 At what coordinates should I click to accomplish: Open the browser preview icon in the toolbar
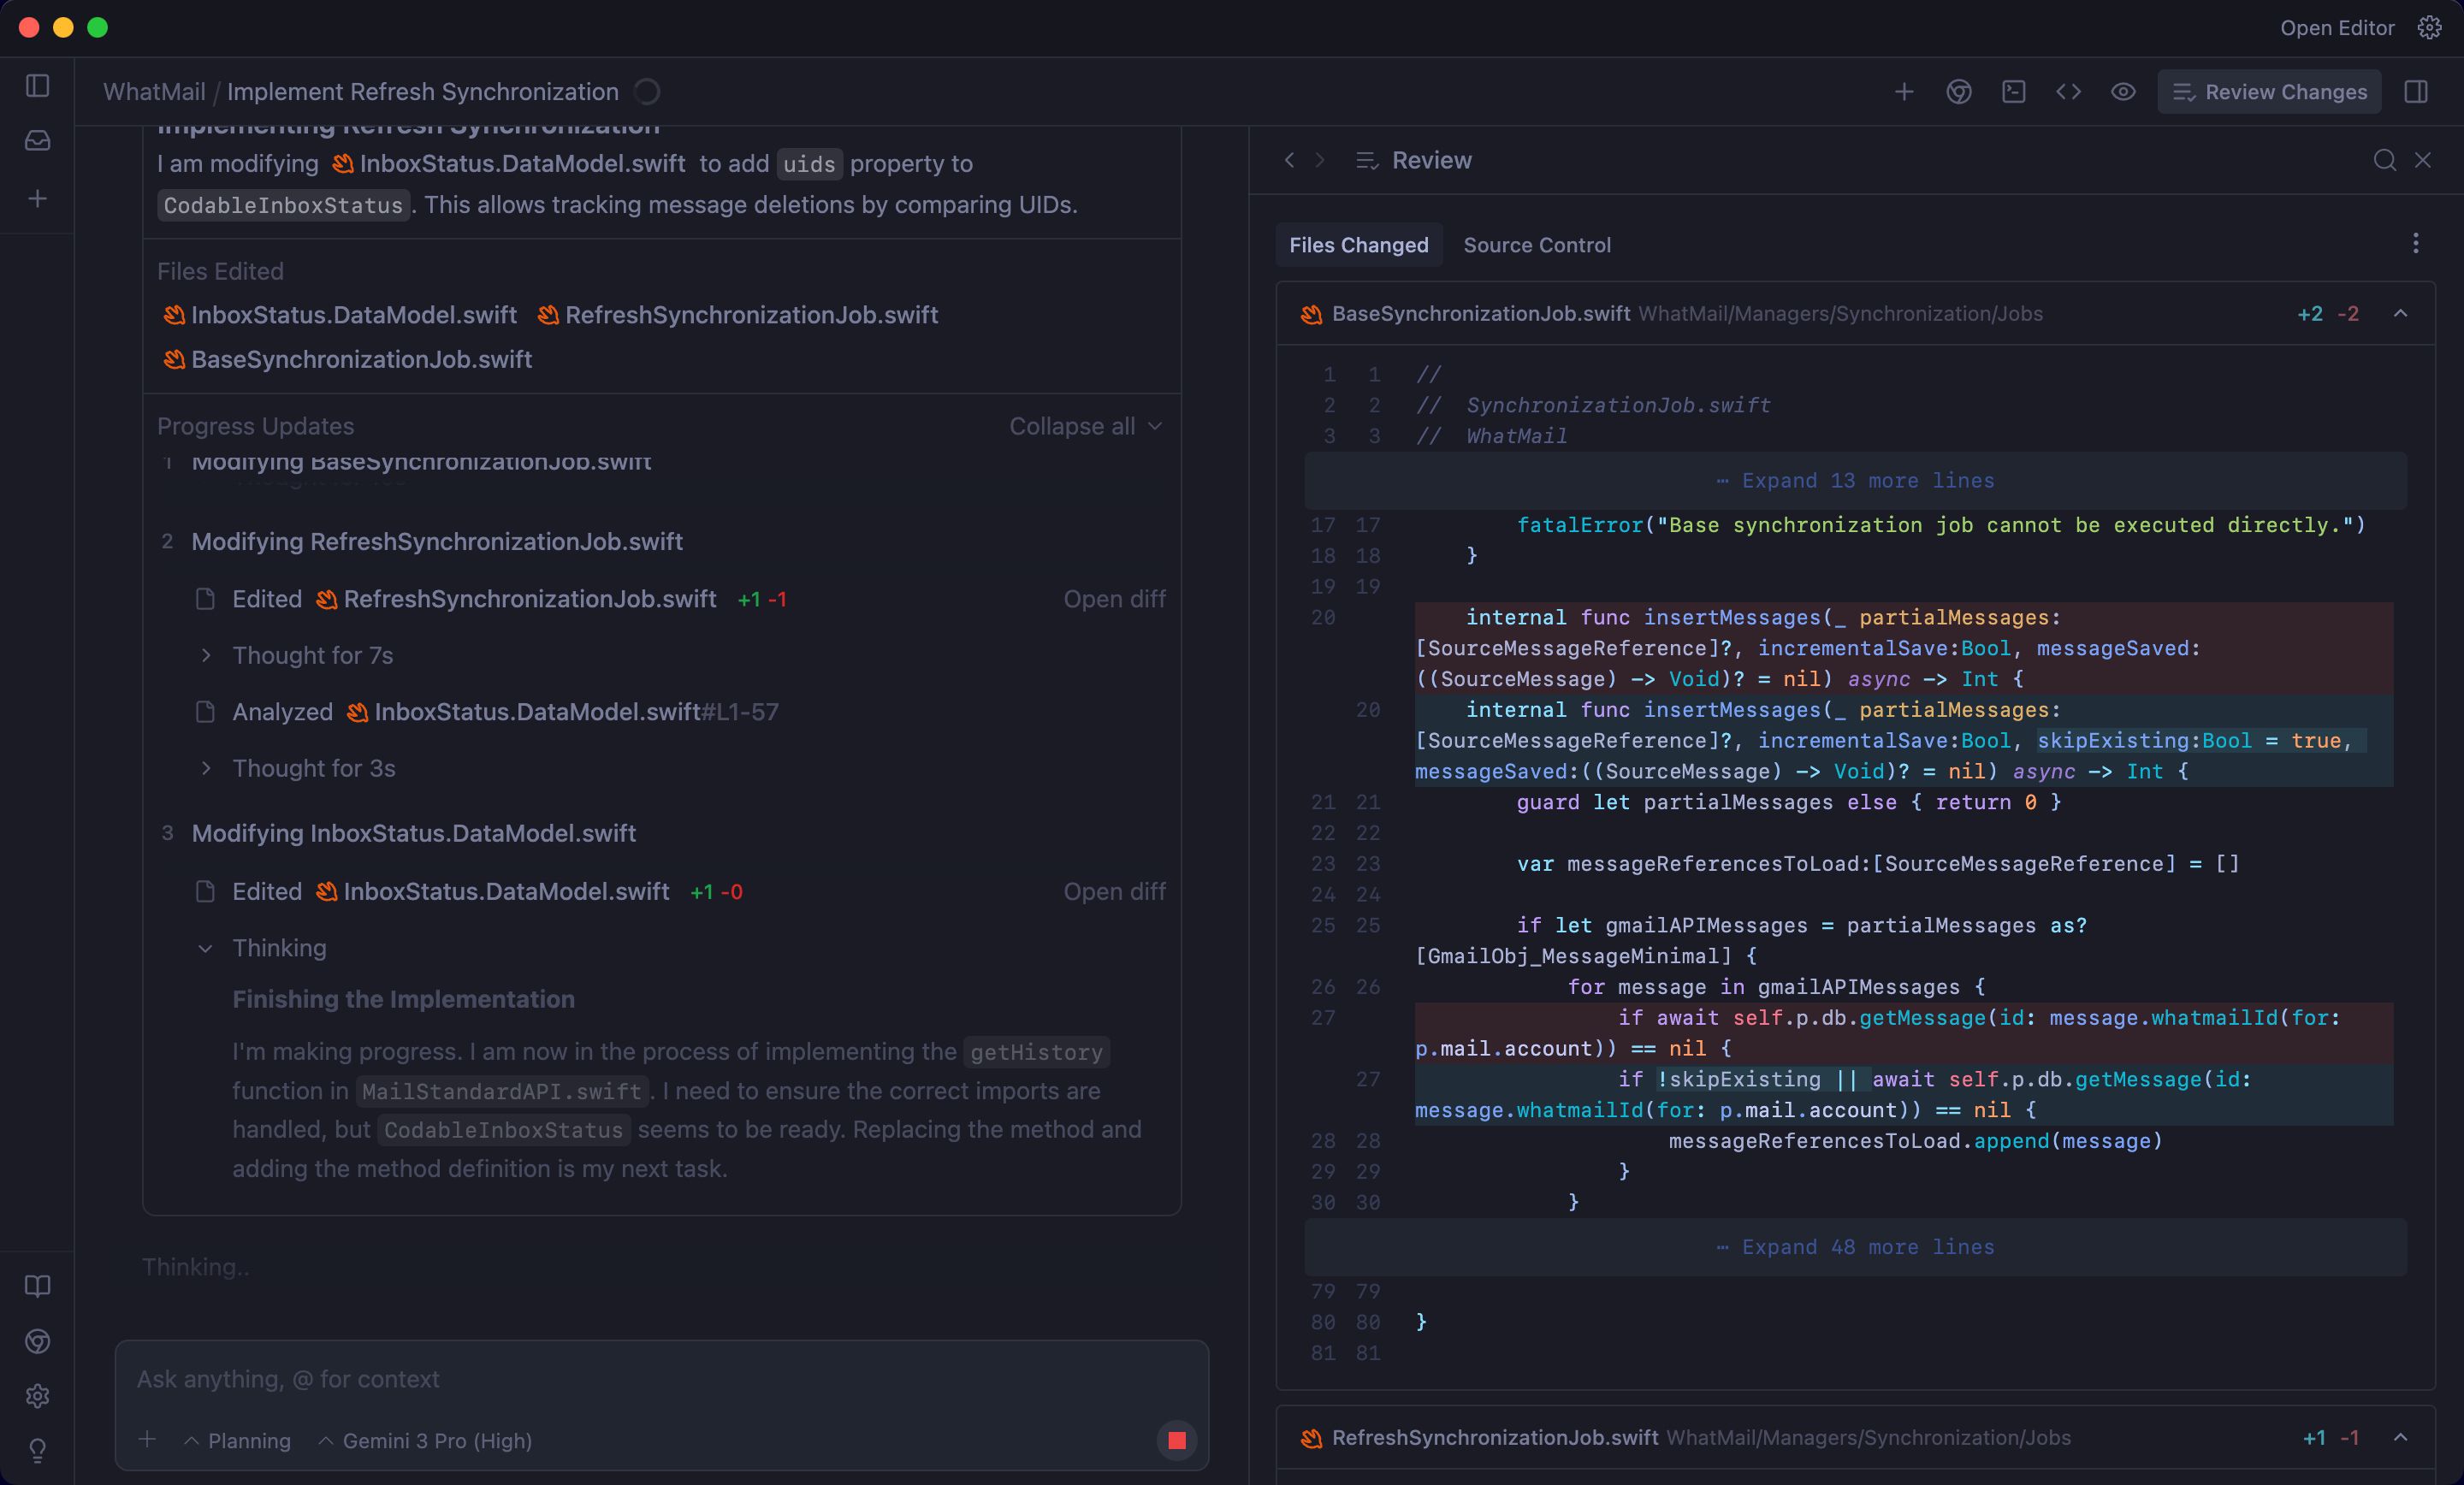tap(1958, 92)
